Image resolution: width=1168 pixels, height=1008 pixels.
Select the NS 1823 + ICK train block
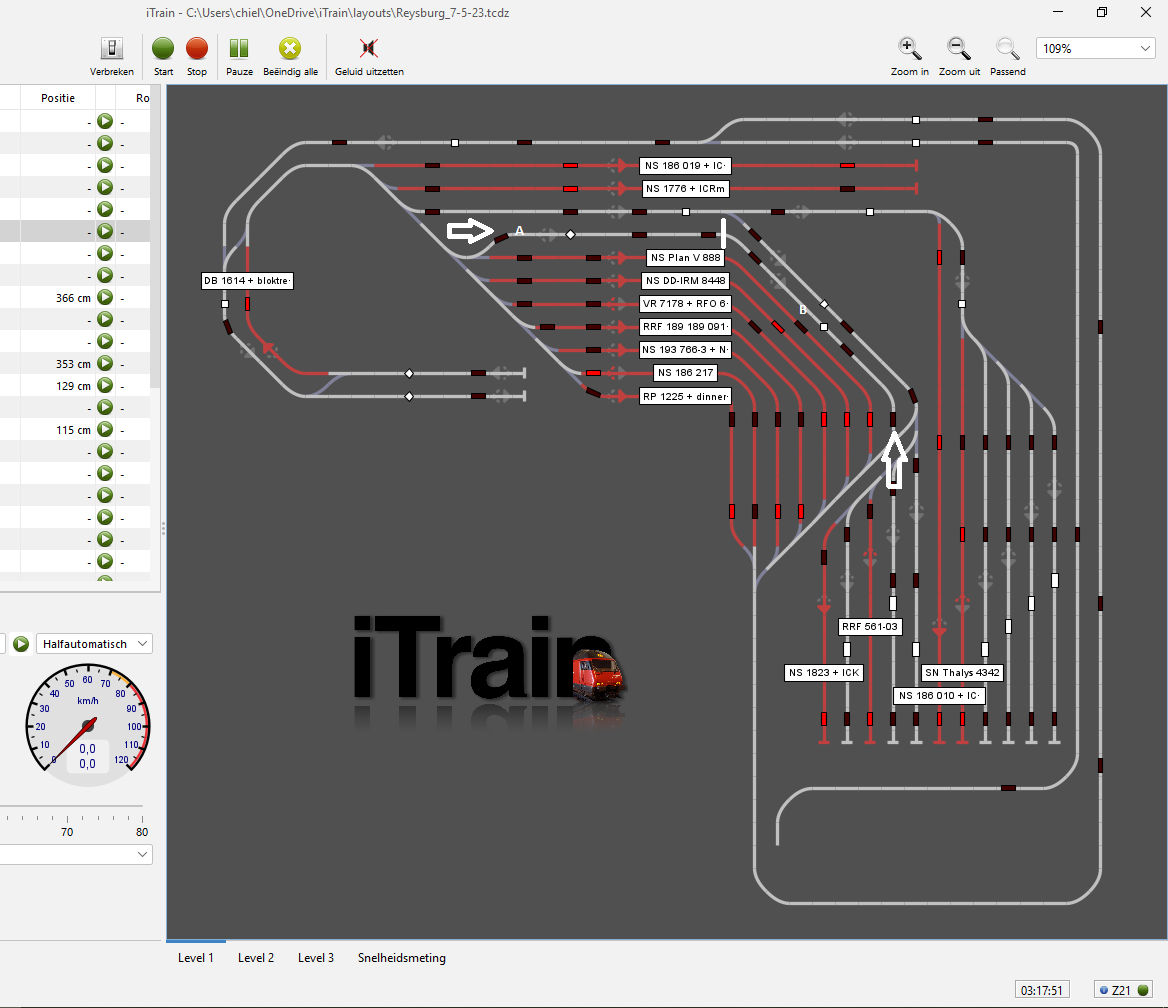click(824, 673)
